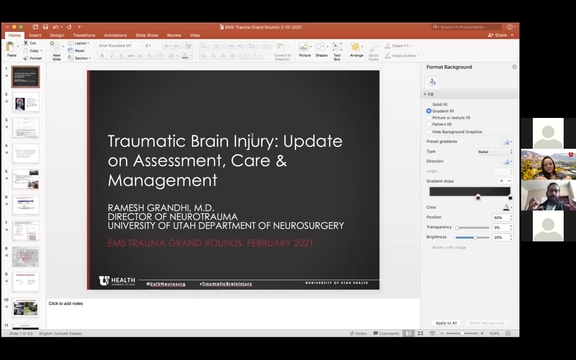Click the Text Box icon
Screen dimensions: 576x360
pyautogui.click(x=337, y=47)
